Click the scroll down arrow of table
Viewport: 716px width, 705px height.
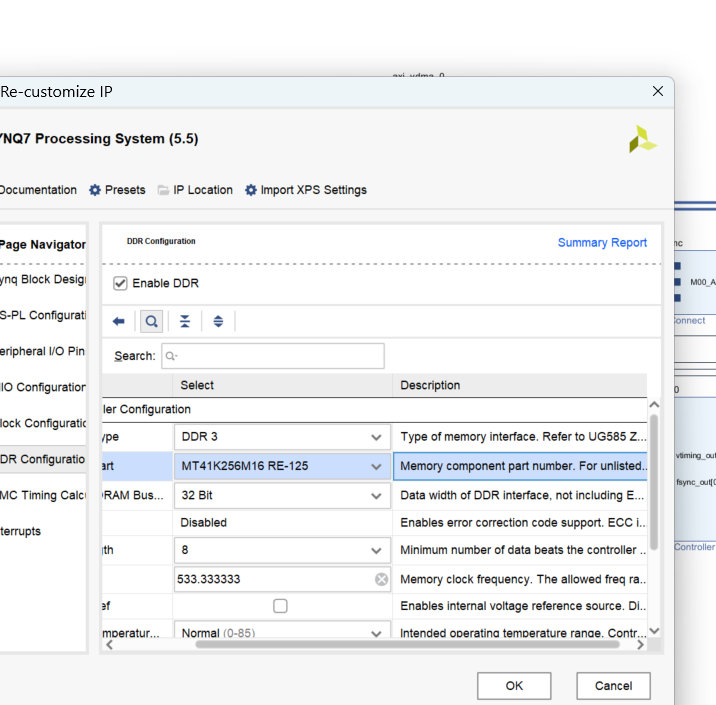[654, 631]
